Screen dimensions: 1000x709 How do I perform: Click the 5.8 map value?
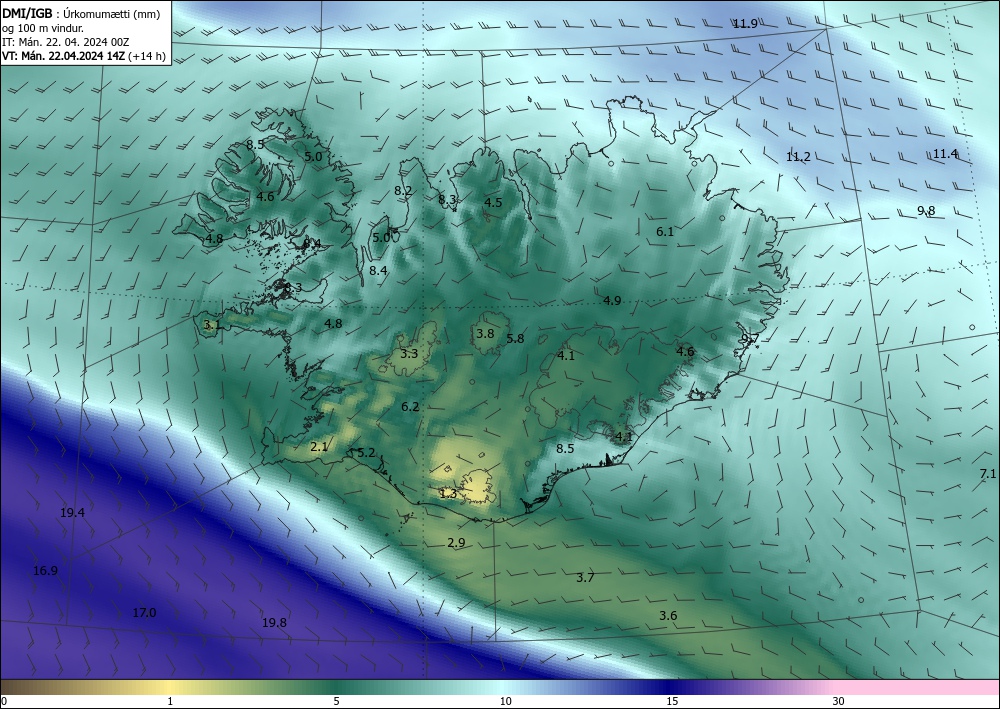pyautogui.click(x=515, y=339)
